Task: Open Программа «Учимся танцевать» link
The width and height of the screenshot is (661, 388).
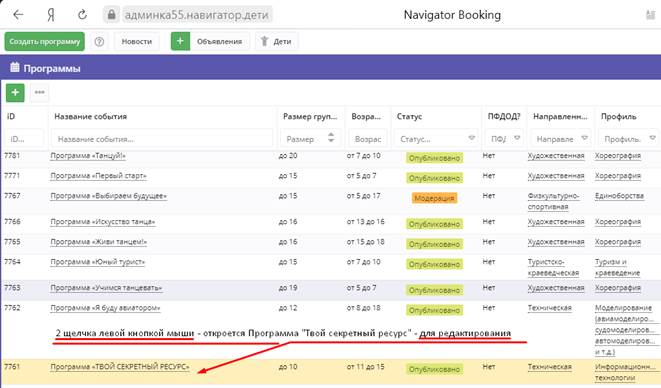Action: click(106, 288)
